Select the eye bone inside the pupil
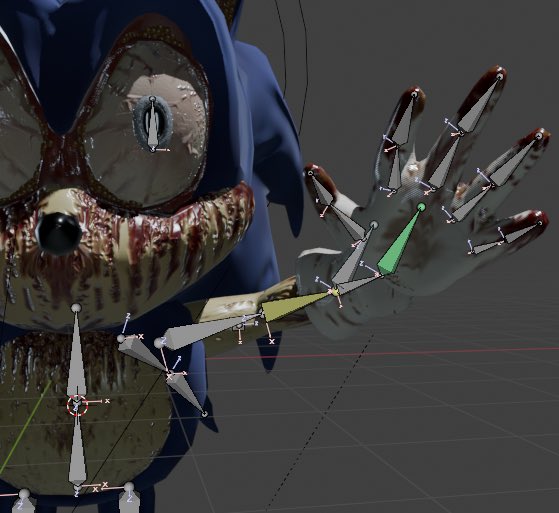 tap(153, 125)
